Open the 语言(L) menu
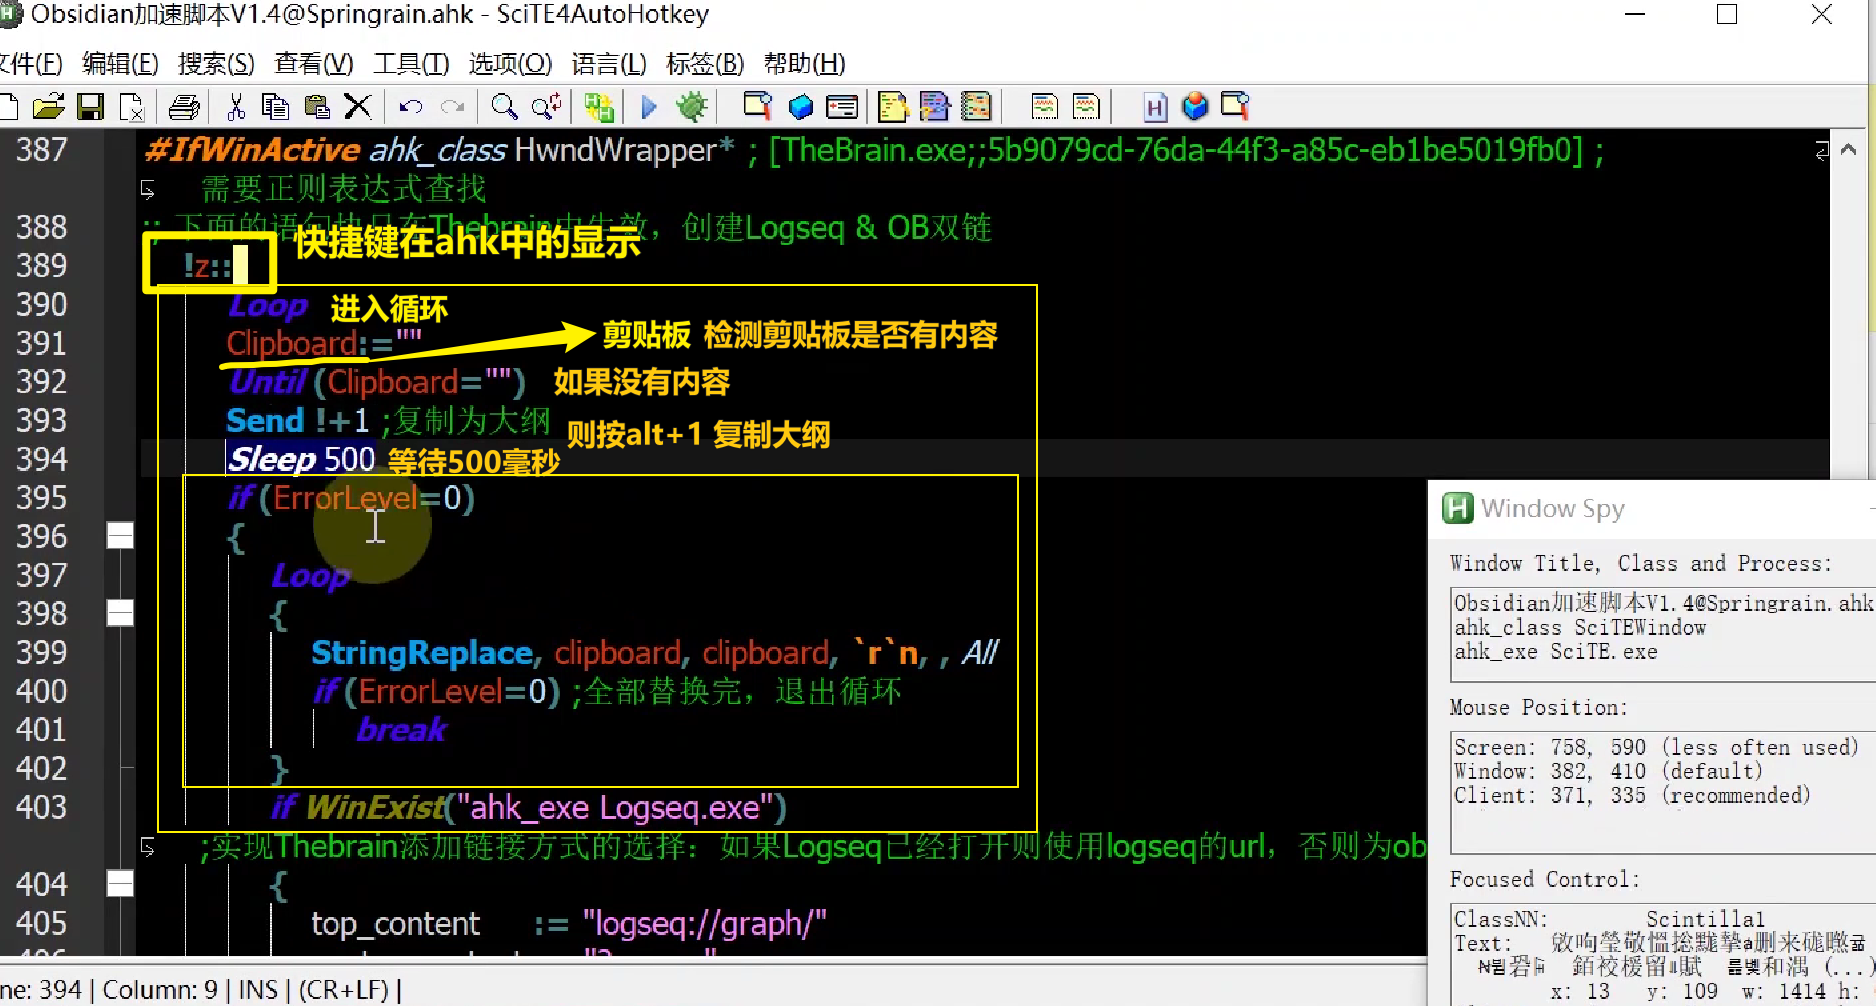1876x1006 pixels. (609, 64)
